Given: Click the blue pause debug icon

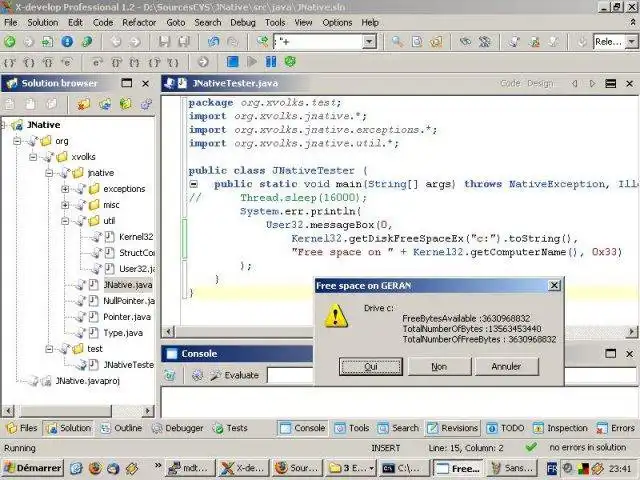Looking at the screenshot, I should (x=271, y=62).
